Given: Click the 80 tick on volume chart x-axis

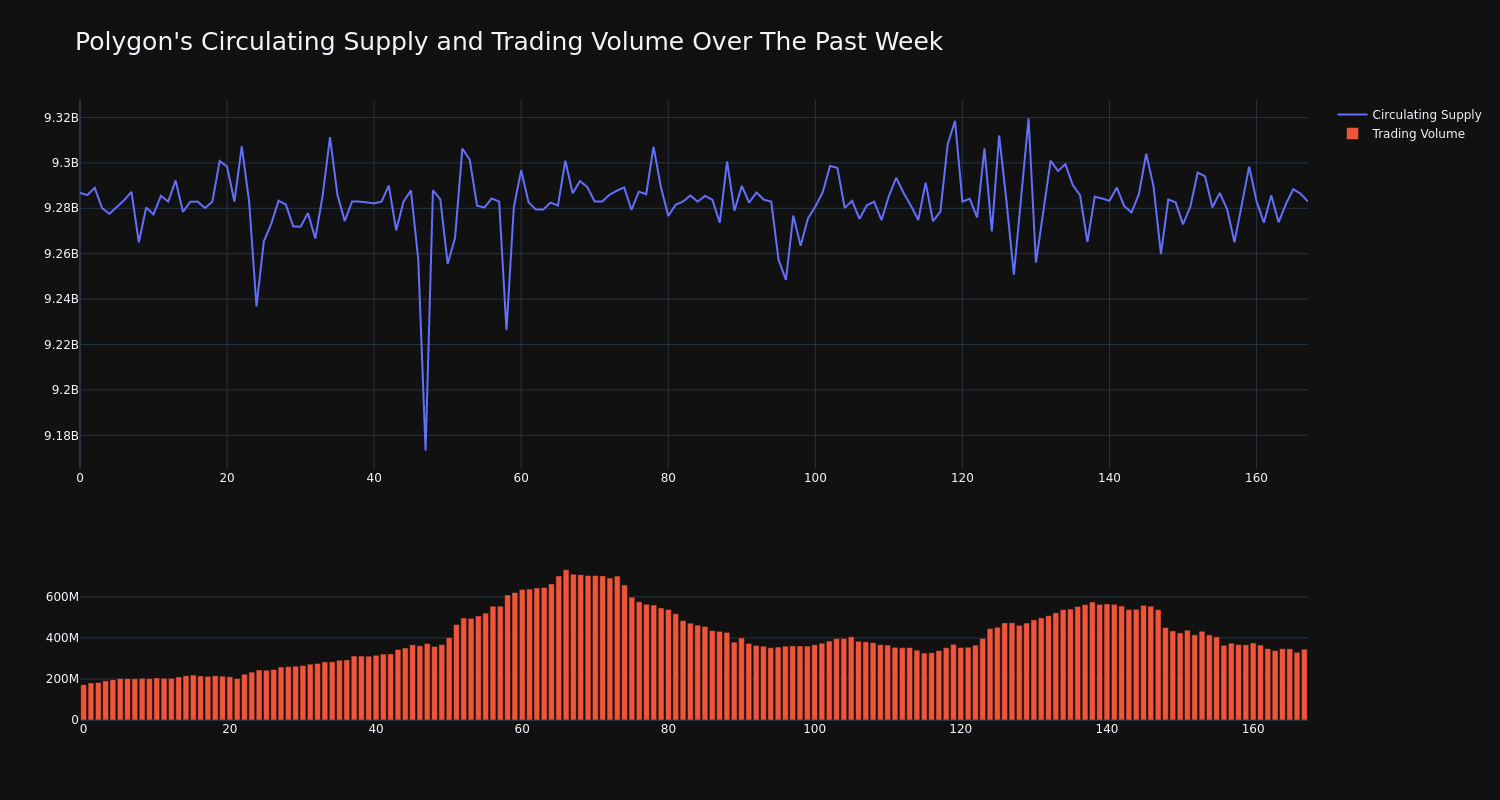Looking at the screenshot, I should [668, 729].
